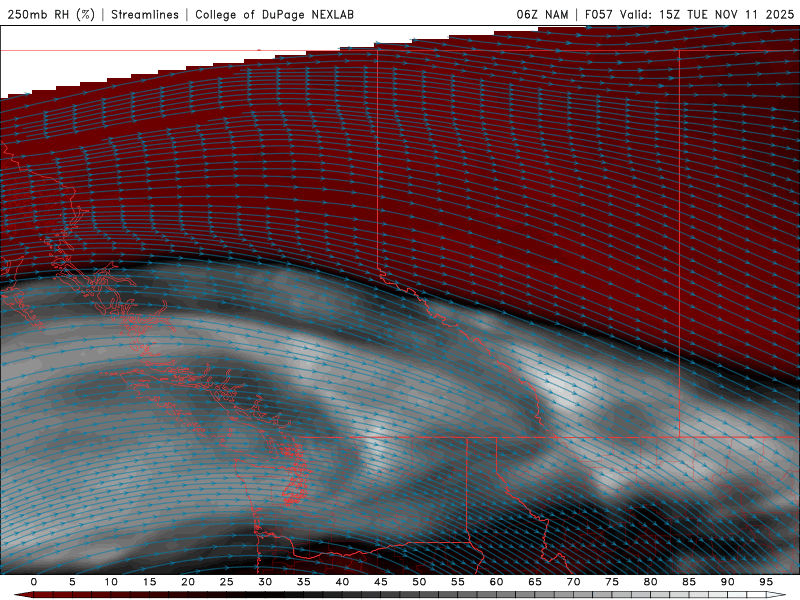The image size is (800, 600).
Task: Select the "45" humidity scale label
Action: (x=381, y=582)
